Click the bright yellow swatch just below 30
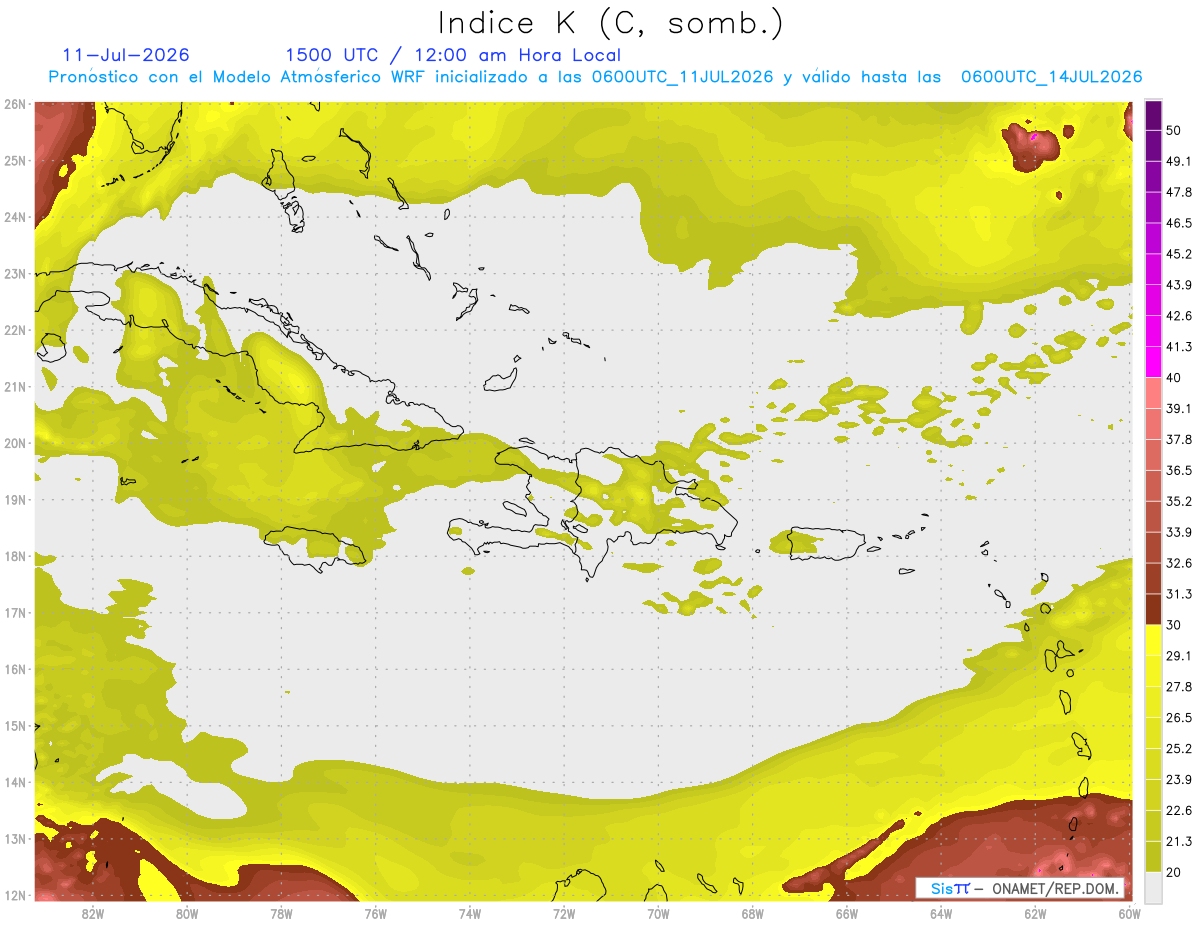This screenshot has width=1200, height=927. 1153,640
